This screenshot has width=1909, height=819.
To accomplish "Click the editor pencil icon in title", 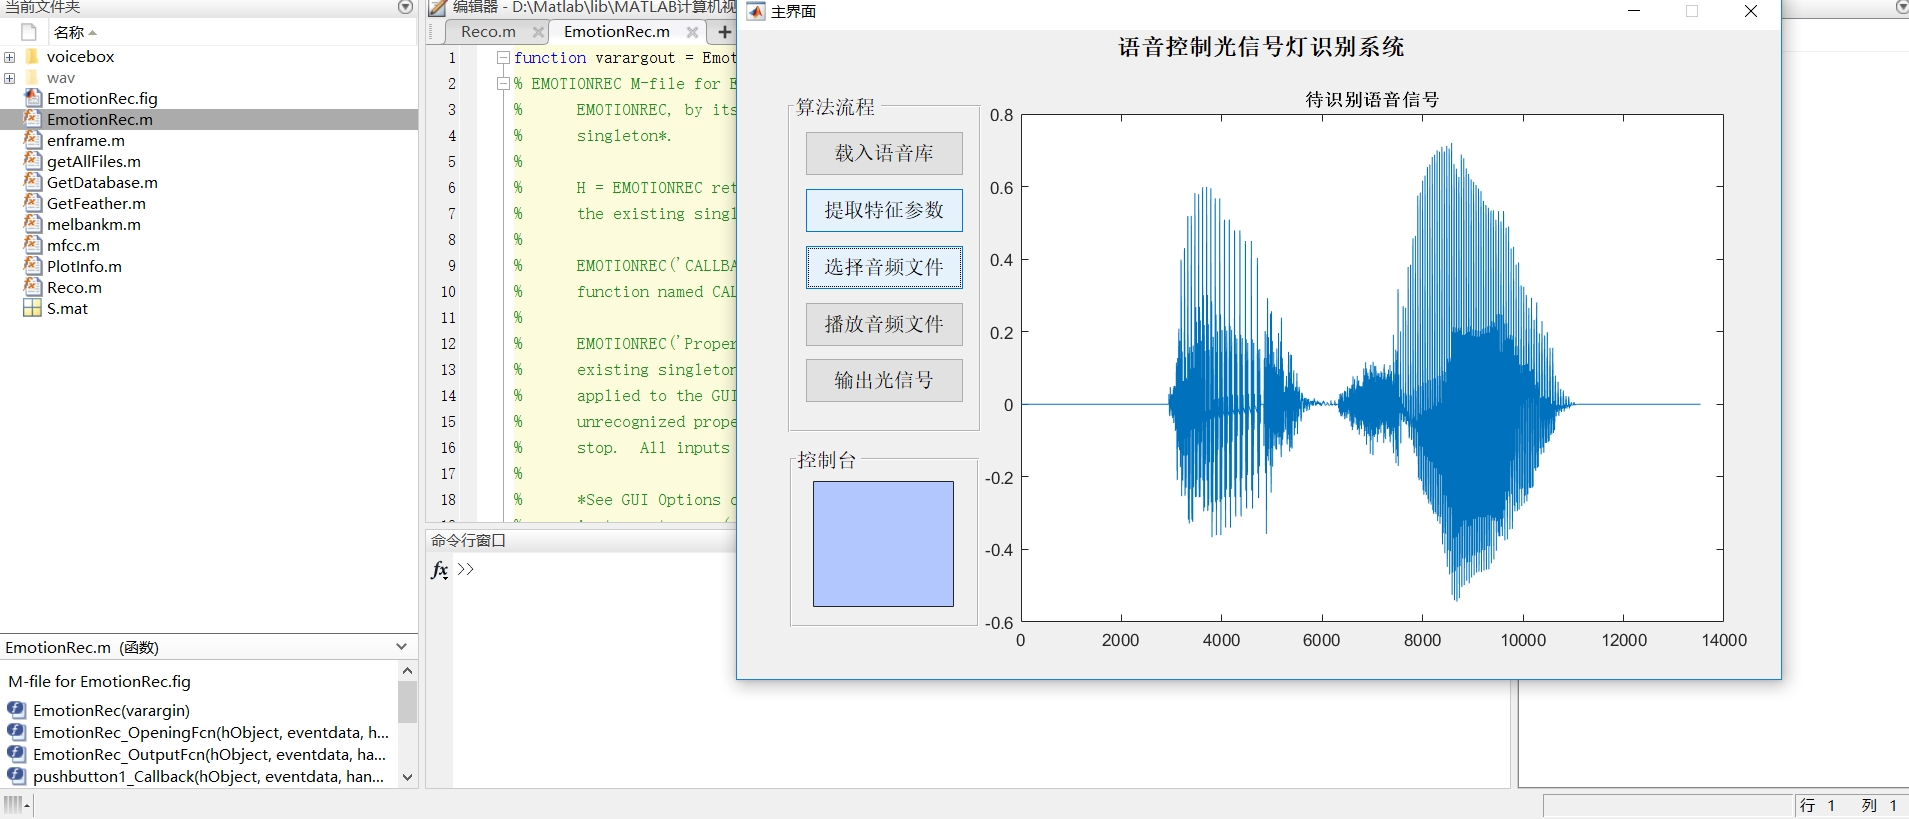I will coord(437,7).
